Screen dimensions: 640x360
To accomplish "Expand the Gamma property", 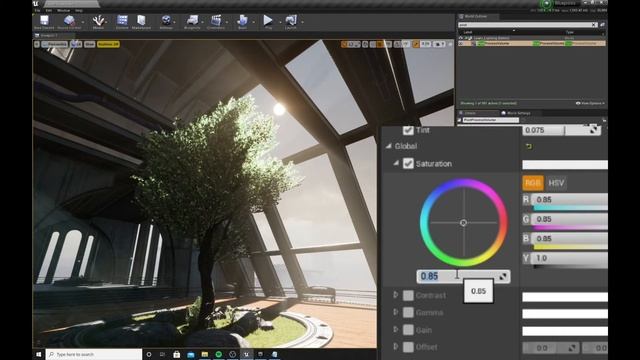I will (x=396, y=312).
